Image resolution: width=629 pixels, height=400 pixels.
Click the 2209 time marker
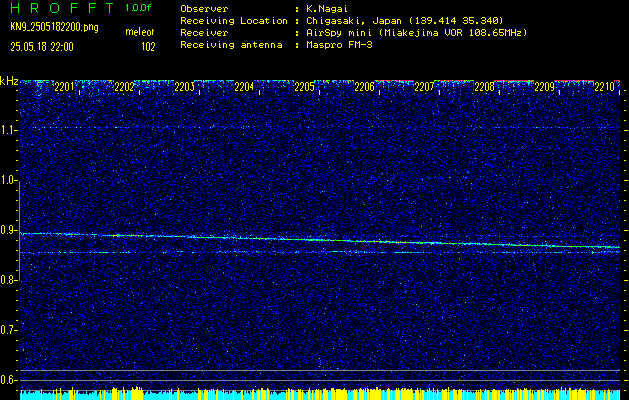coord(544,87)
